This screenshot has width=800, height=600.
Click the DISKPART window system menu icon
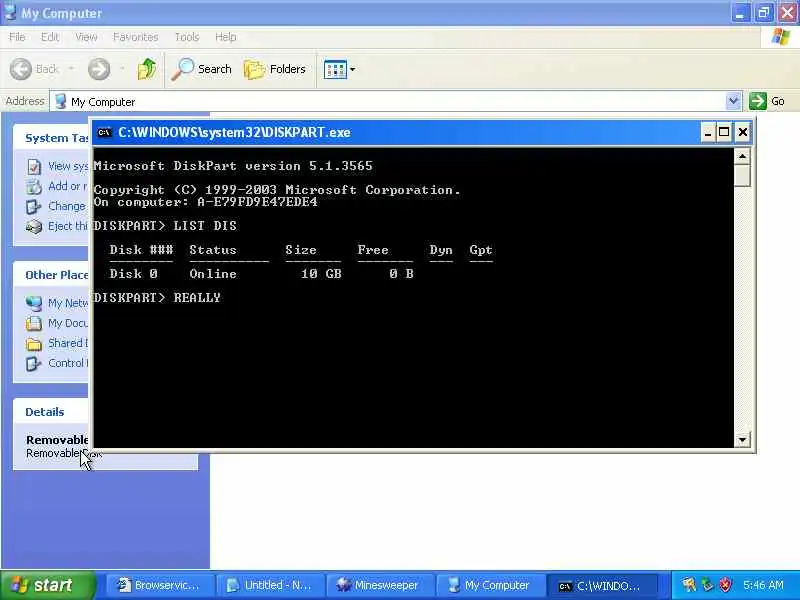click(105, 133)
